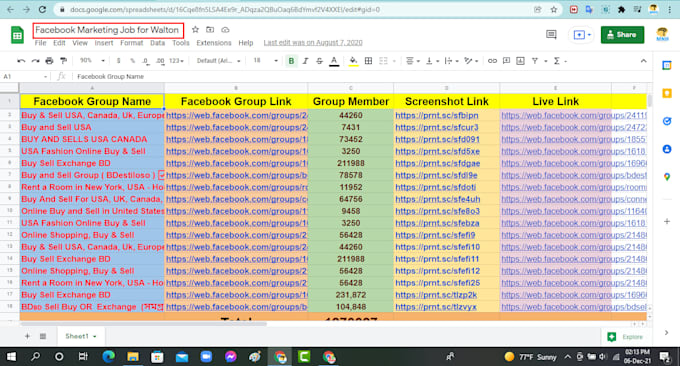Image resolution: width=680 pixels, height=366 pixels.
Task: Open the zoom level 90% dropdown
Action: (92, 61)
